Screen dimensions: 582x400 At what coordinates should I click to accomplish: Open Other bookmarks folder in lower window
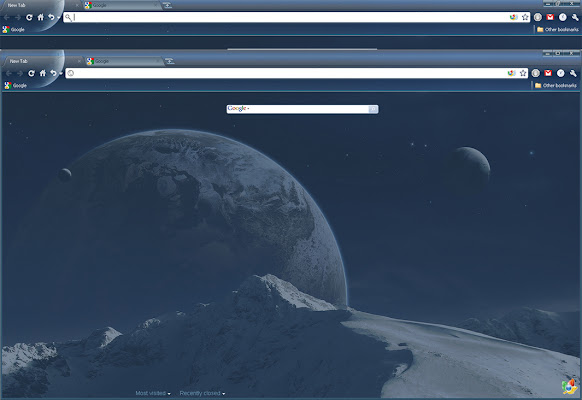(x=556, y=85)
